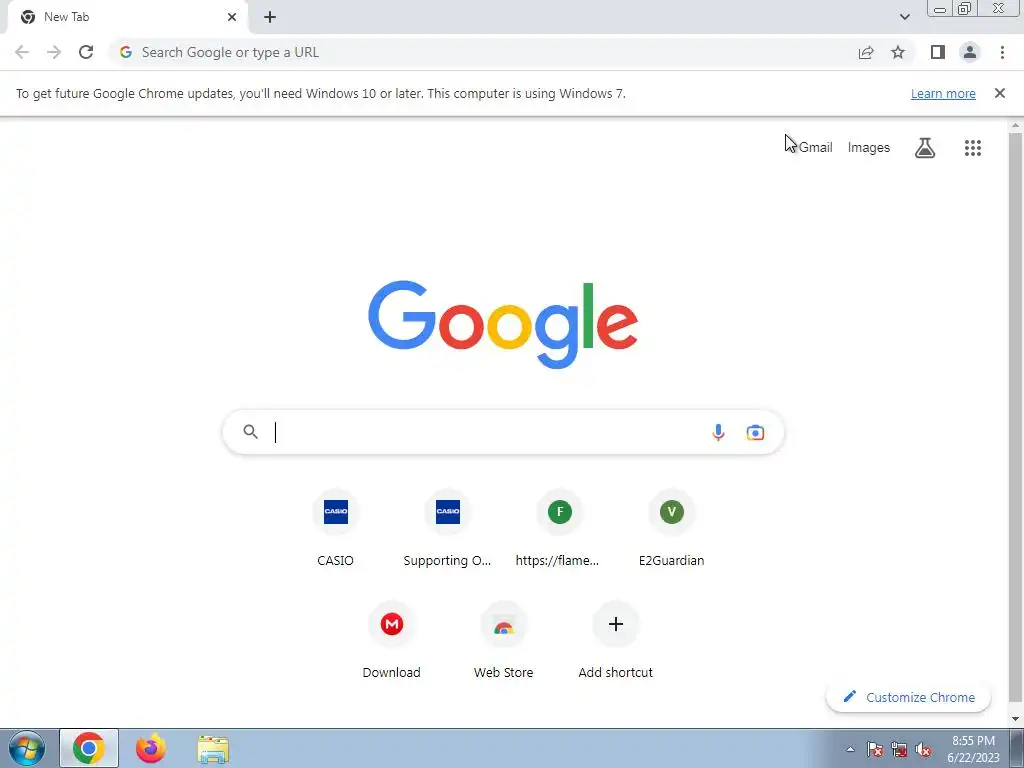Dismiss the Windows 7 update infobar

click(x=999, y=93)
